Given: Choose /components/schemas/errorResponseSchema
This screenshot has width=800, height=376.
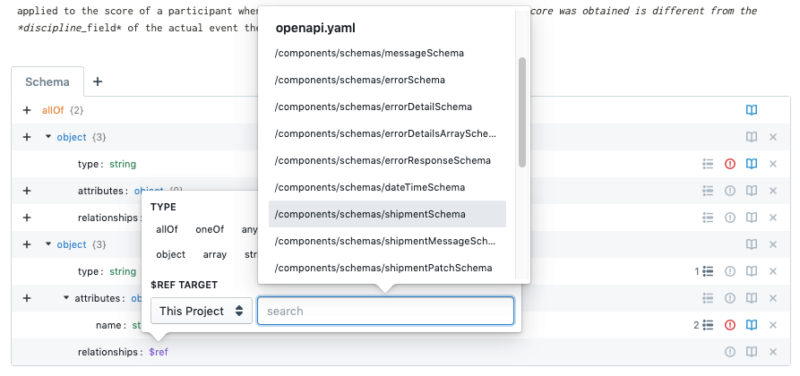Looking at the screenshot, I should (x=387, y=161).
